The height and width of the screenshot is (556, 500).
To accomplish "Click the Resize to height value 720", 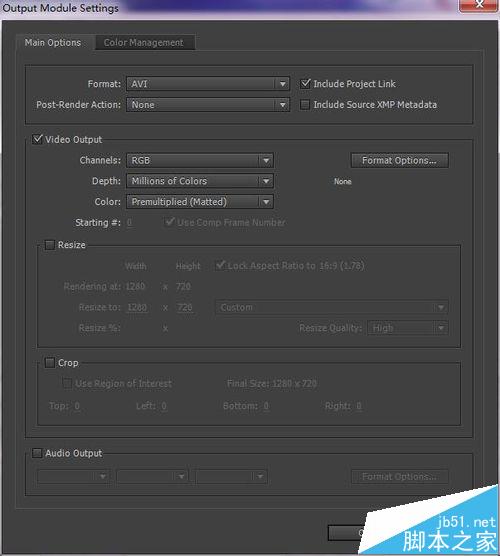I will [184, 307].
